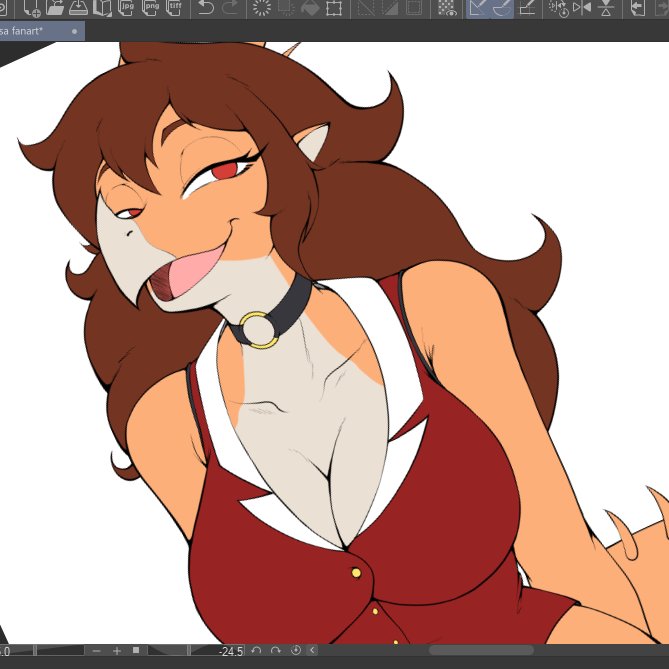Click the horizontal scrollbar thumb below the canvas
The width and height of the screenshot is (669, 669).
[481, 650]
